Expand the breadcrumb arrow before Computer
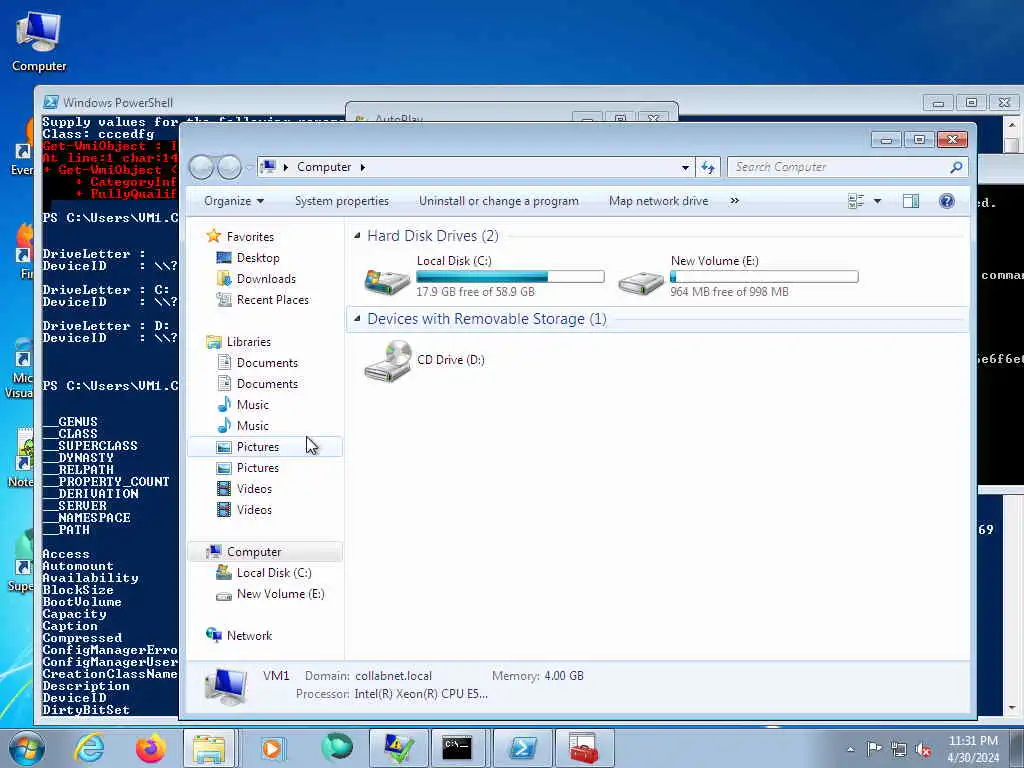The image size is (1024, 768). 285,167
